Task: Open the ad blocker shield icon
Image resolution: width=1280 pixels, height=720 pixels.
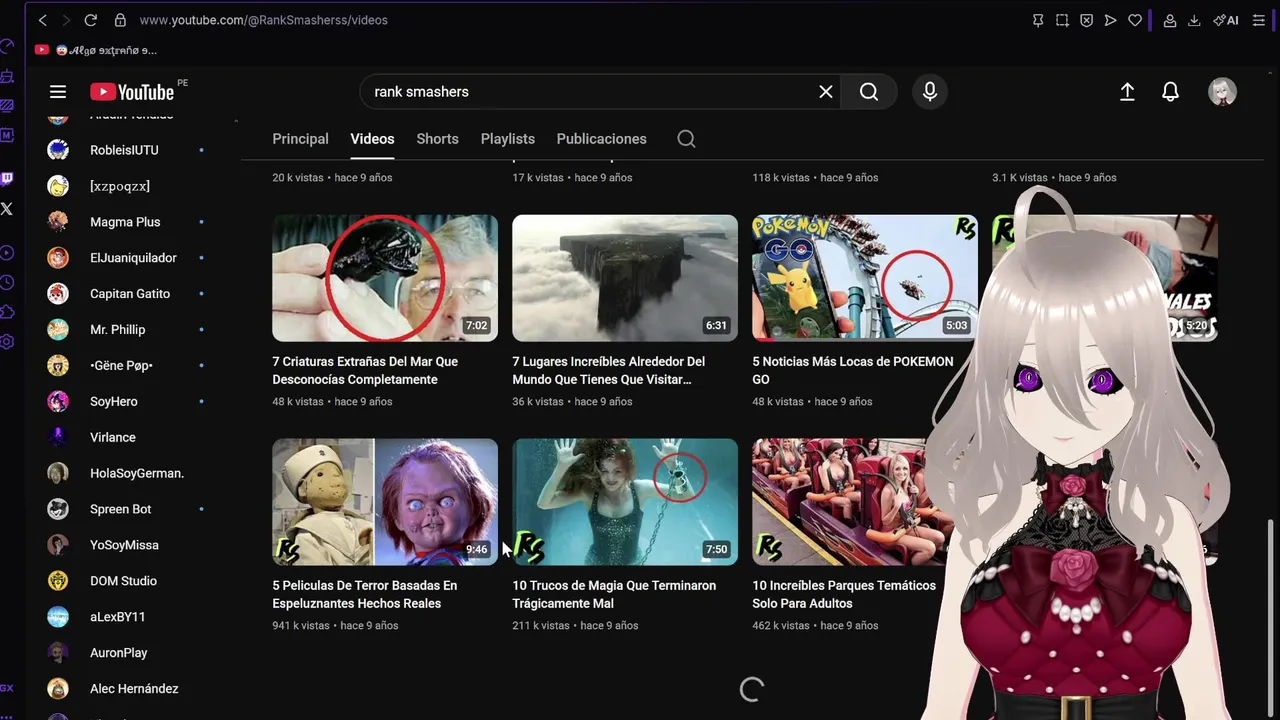Action: (x=1086, y=20)
